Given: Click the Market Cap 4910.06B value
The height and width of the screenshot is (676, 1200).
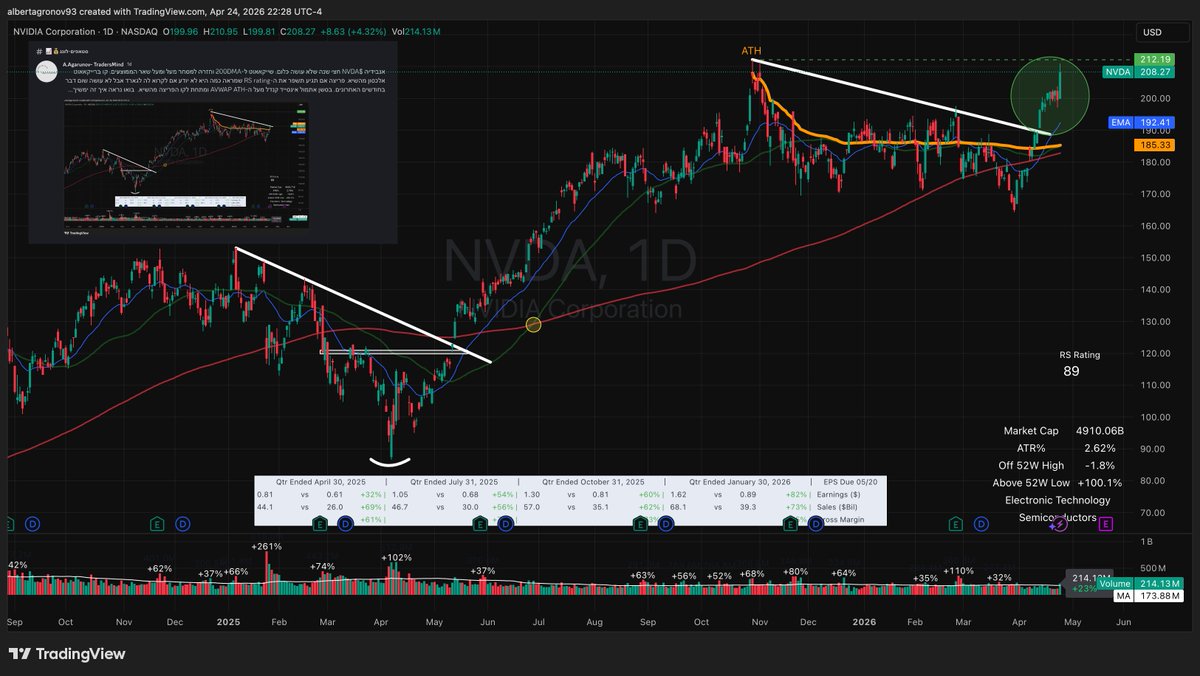Looking at the screenshot, I should pyautogui.click(x=1099, y=430).
